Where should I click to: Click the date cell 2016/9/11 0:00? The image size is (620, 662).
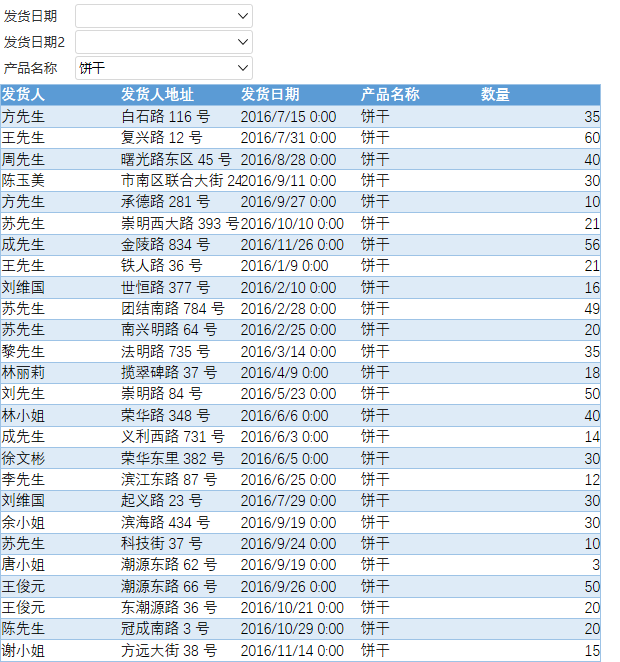289,181
